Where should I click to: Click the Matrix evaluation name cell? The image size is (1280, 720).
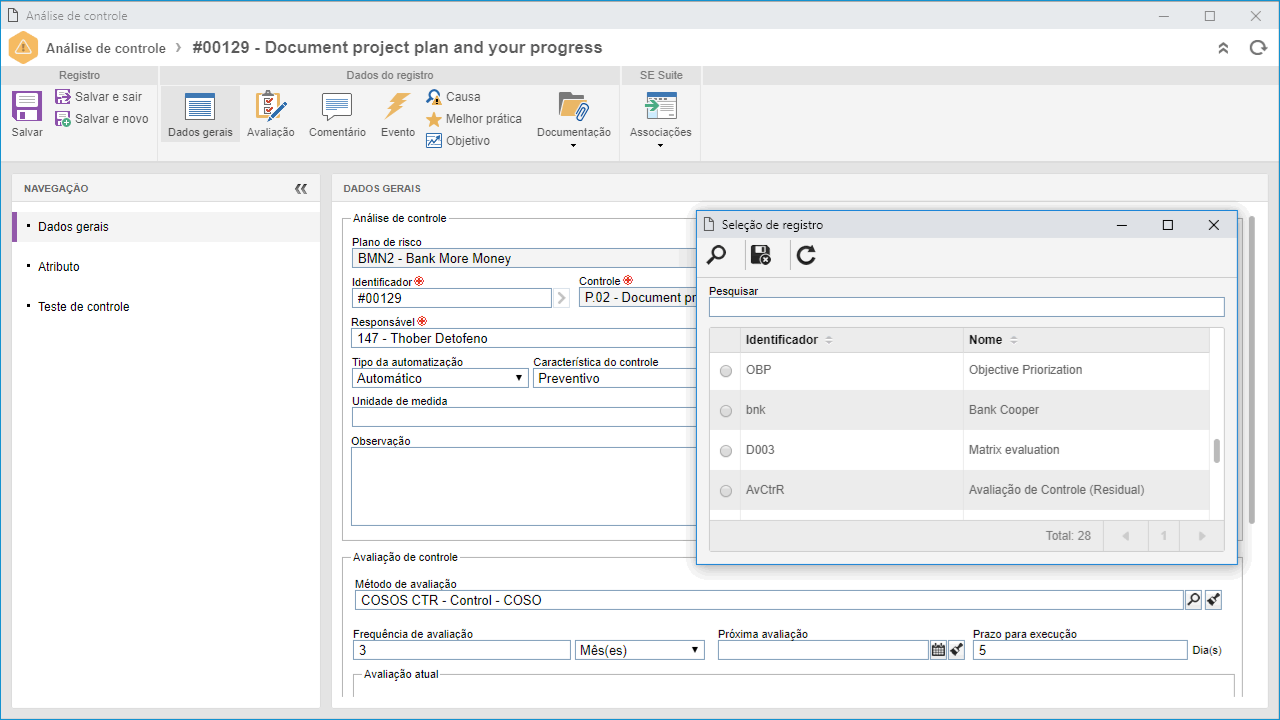(1087, 450)
